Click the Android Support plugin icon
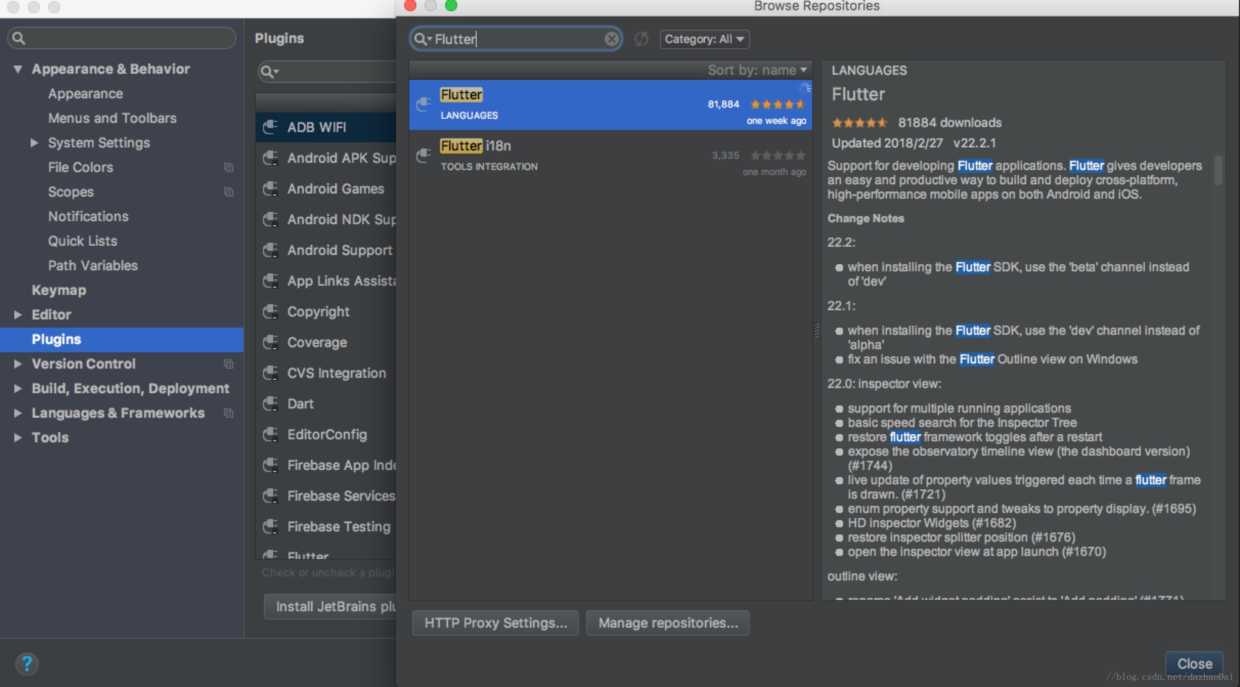Image resolution: width=1240 pixels, height=687 pixels. point(270,250)
